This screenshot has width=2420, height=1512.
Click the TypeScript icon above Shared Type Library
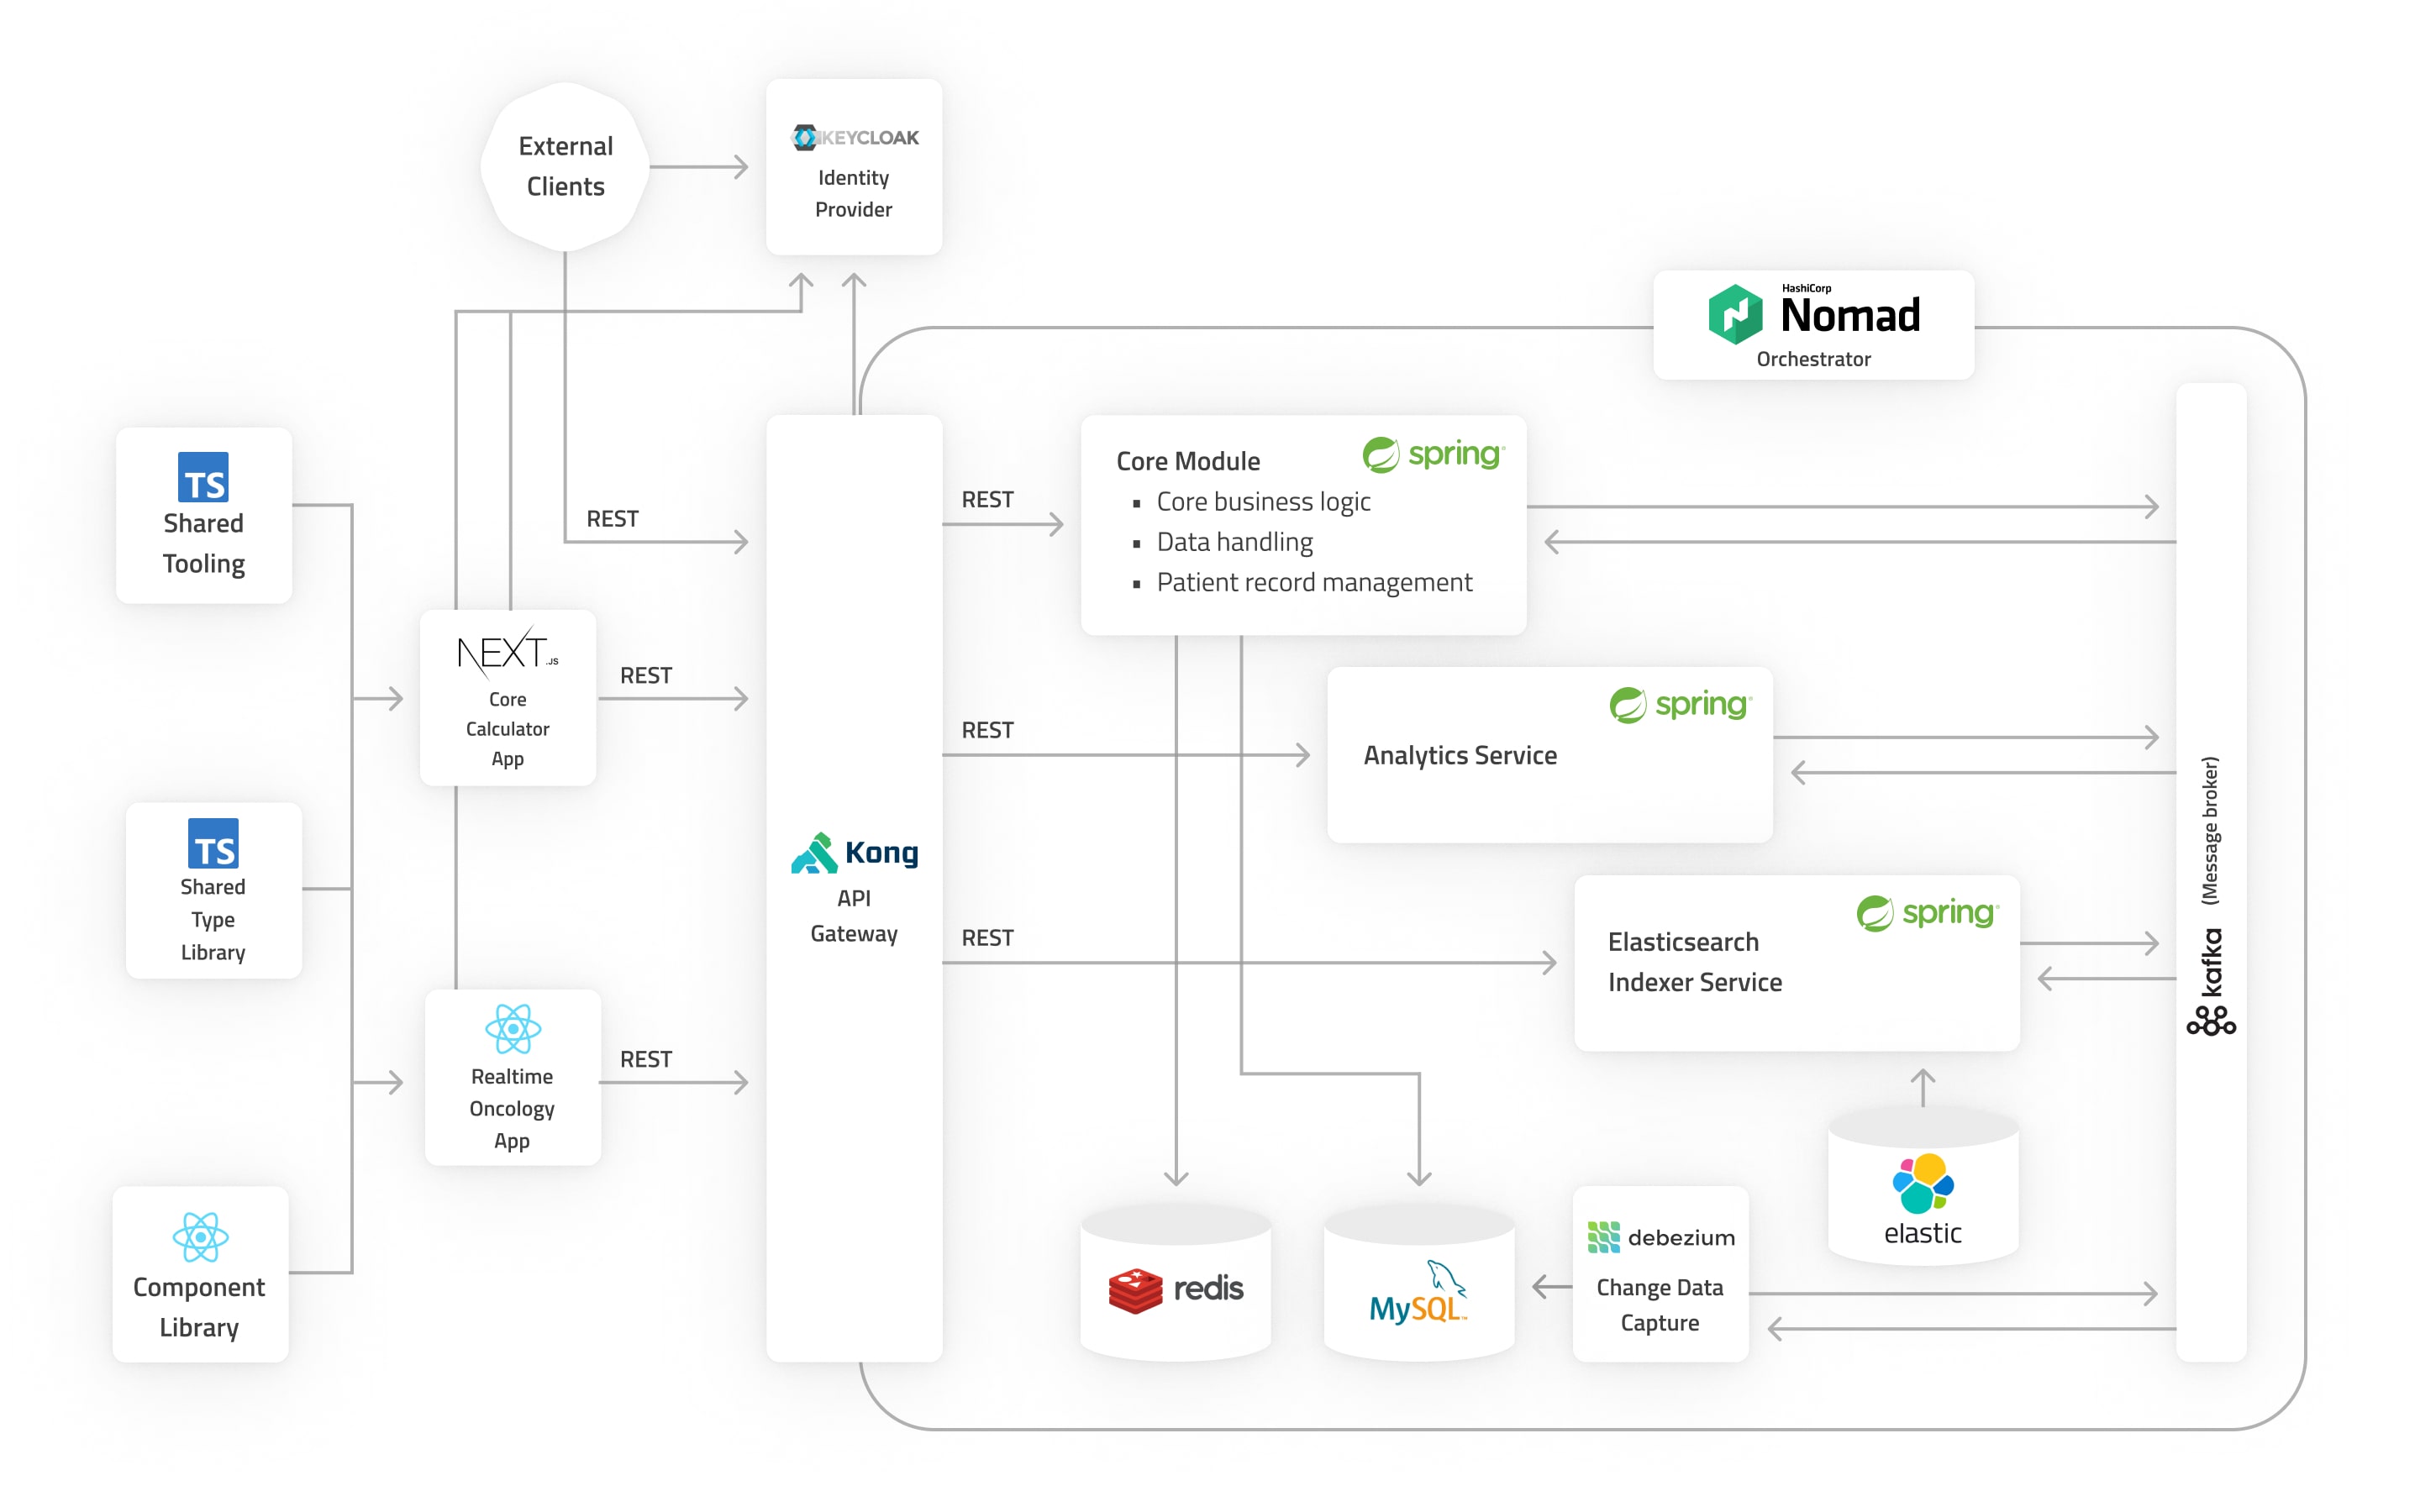[213, 843]
